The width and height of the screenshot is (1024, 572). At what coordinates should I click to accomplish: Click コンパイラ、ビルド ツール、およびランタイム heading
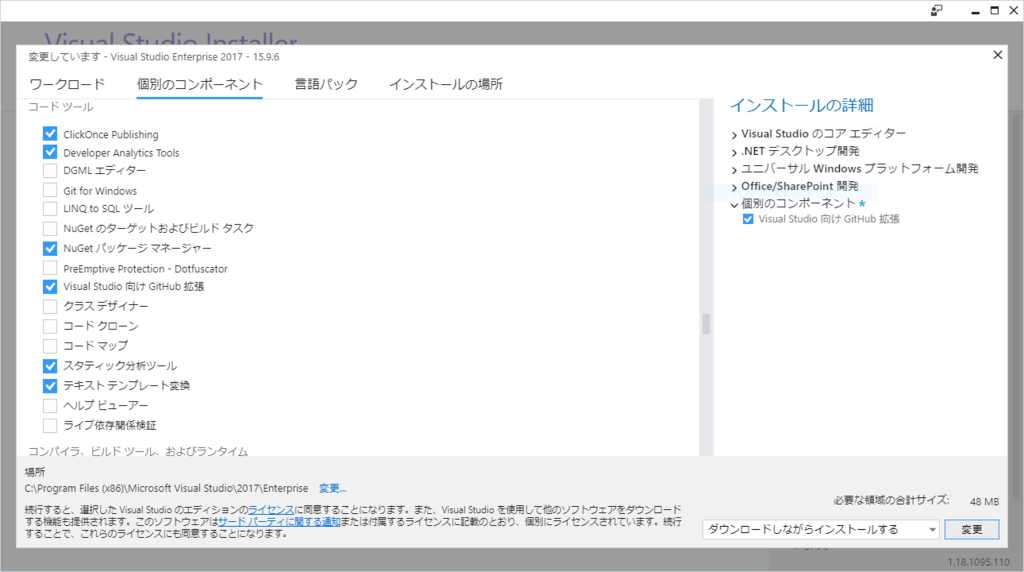click(138, 451)
